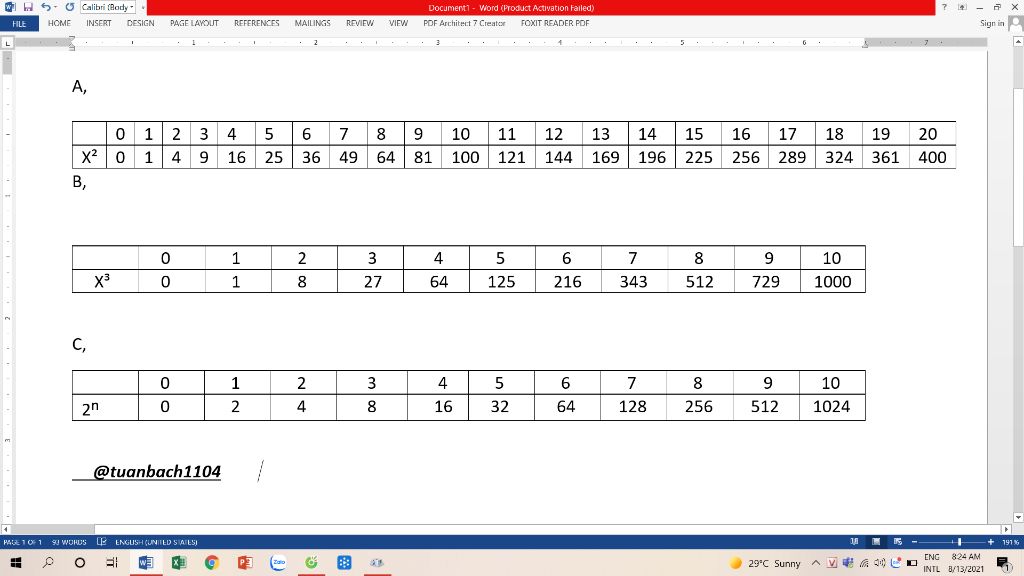Open the VIEW ribbon tab
The width and height of the screenshot is (1024, 576).
(x=398, y=24)
